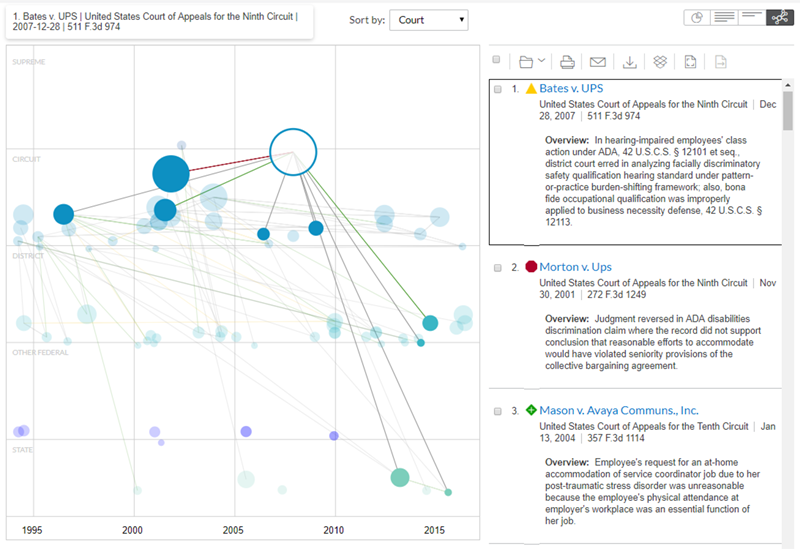Switch to full text list view
800x549 pixels.
pos(724,18)
